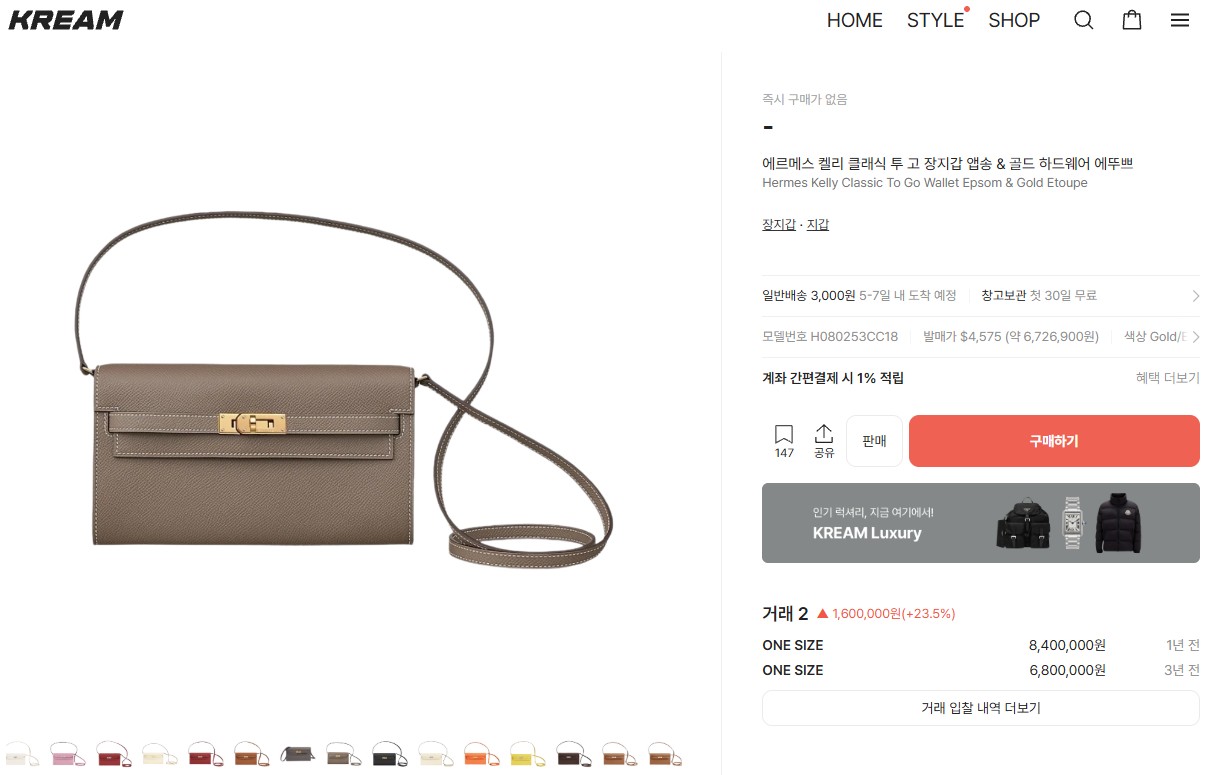Select the yellow wallet color thumbnail
Image resolution: width=1218 pixels, height=775 pixels.
pyautogui.click(x=527, y=754)
